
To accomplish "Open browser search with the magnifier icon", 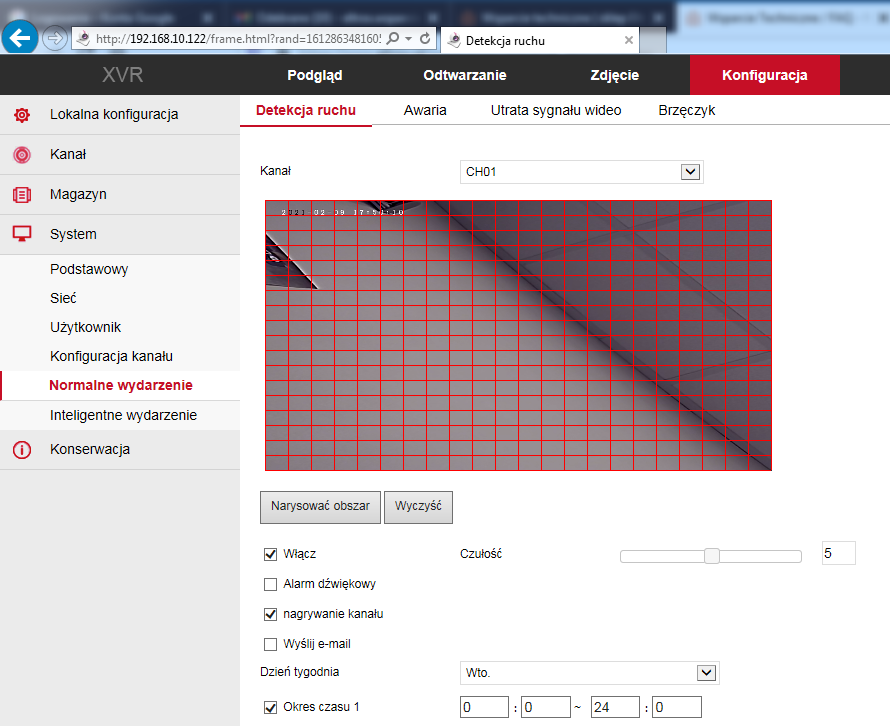I will [393, 38].
